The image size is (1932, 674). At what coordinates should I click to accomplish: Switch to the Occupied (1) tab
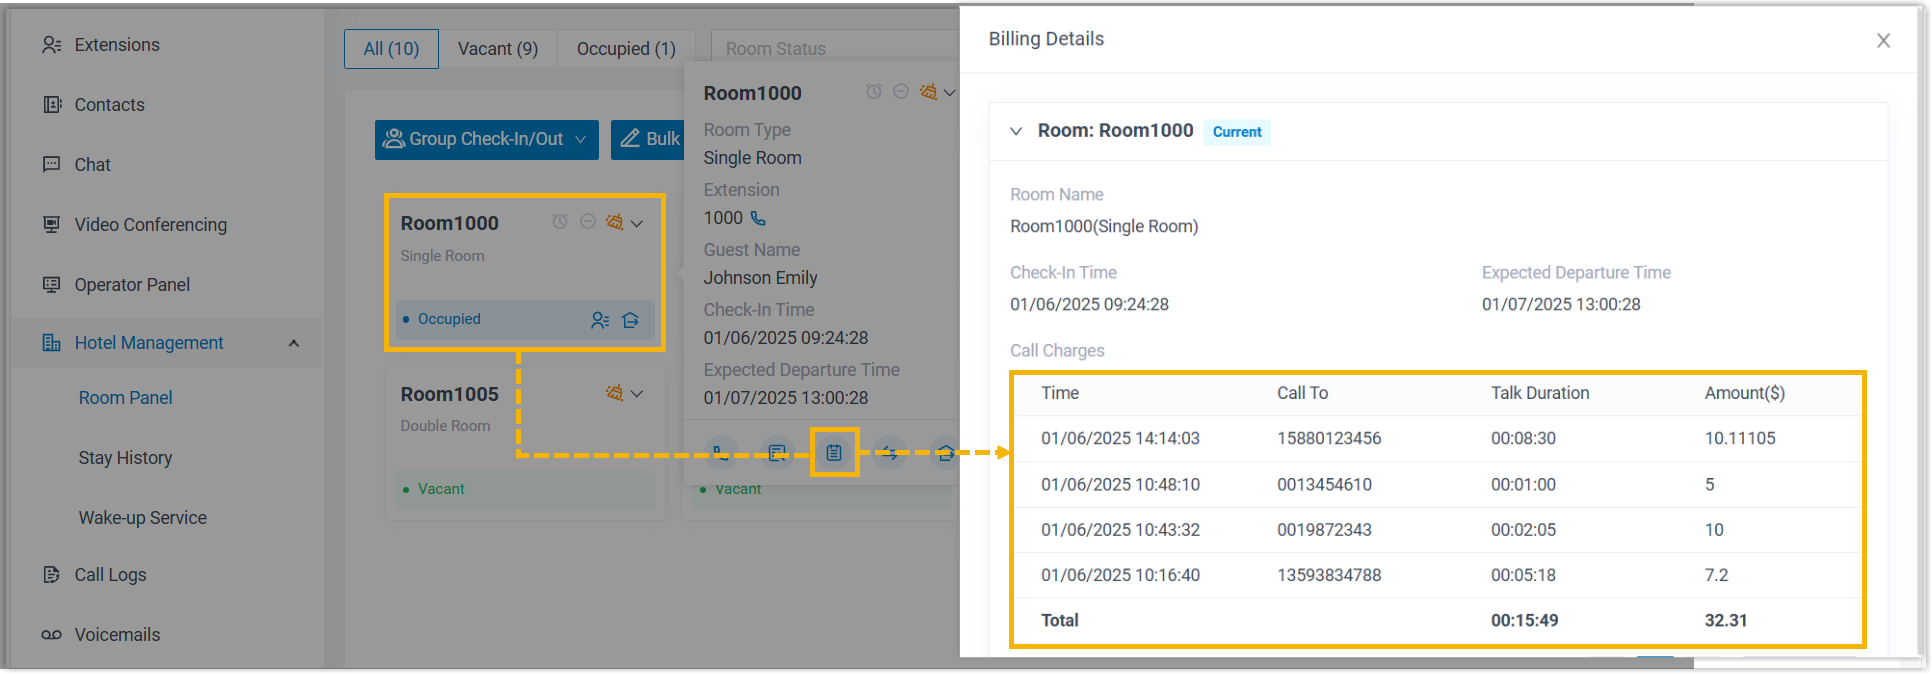[x=626, y=49]
